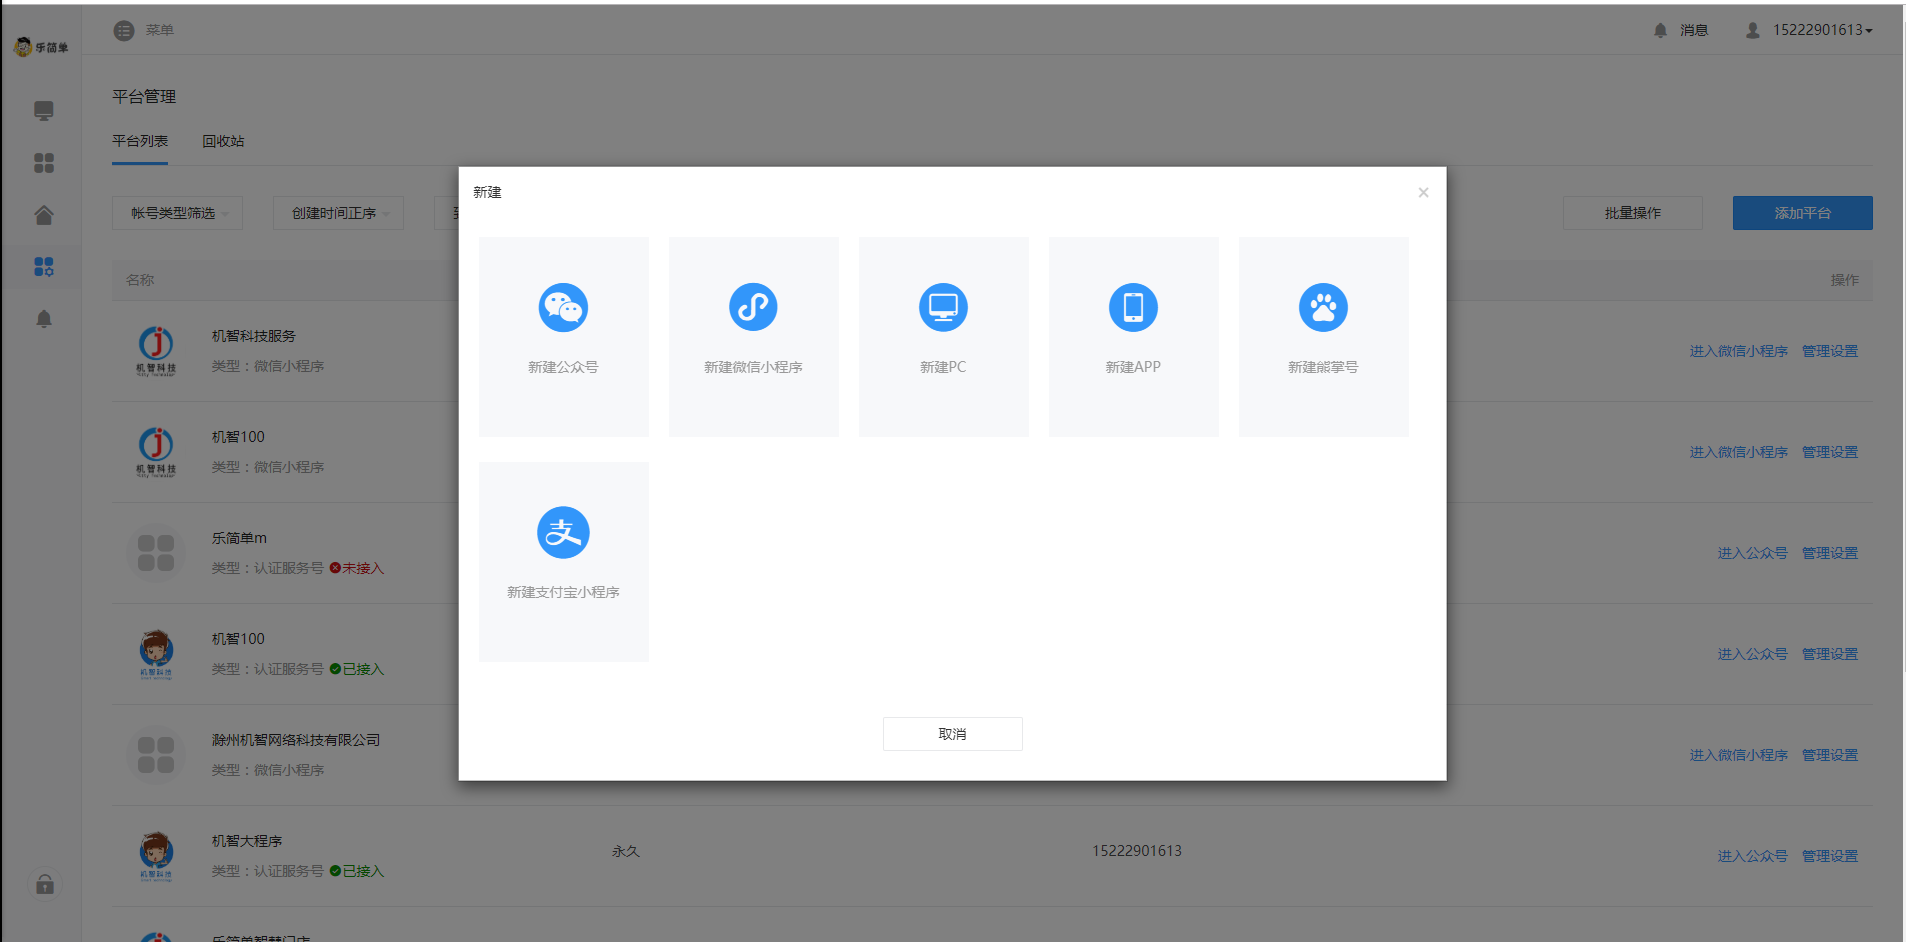Click the 未接入 status on 乐简单m

click(x=357, y=568)
